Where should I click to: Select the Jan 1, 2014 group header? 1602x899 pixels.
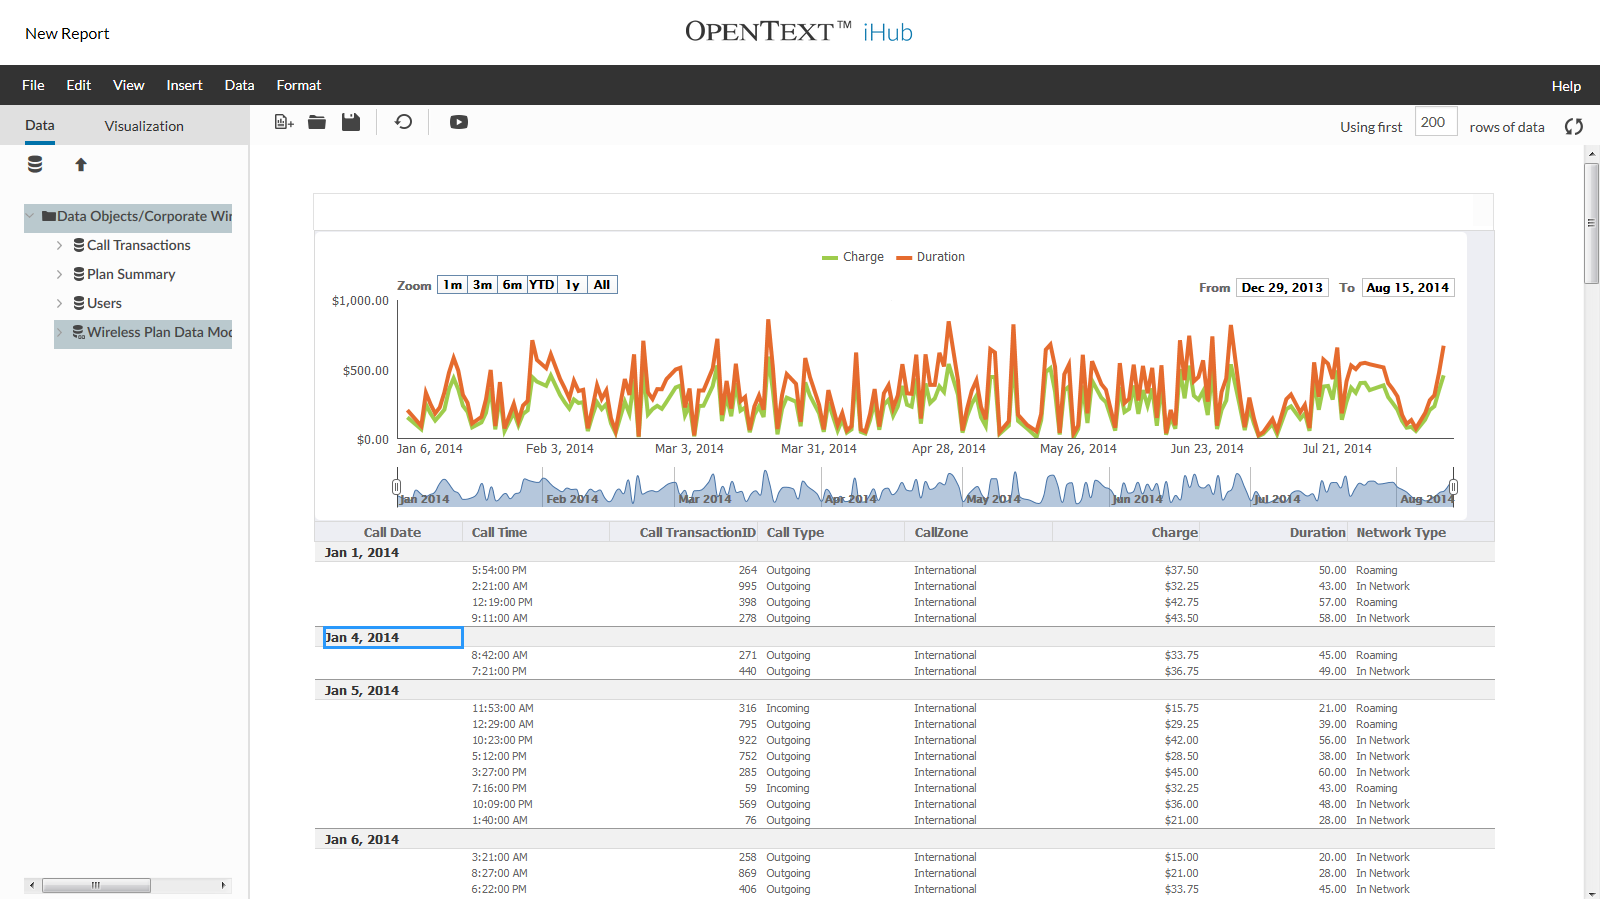point(362,552)
